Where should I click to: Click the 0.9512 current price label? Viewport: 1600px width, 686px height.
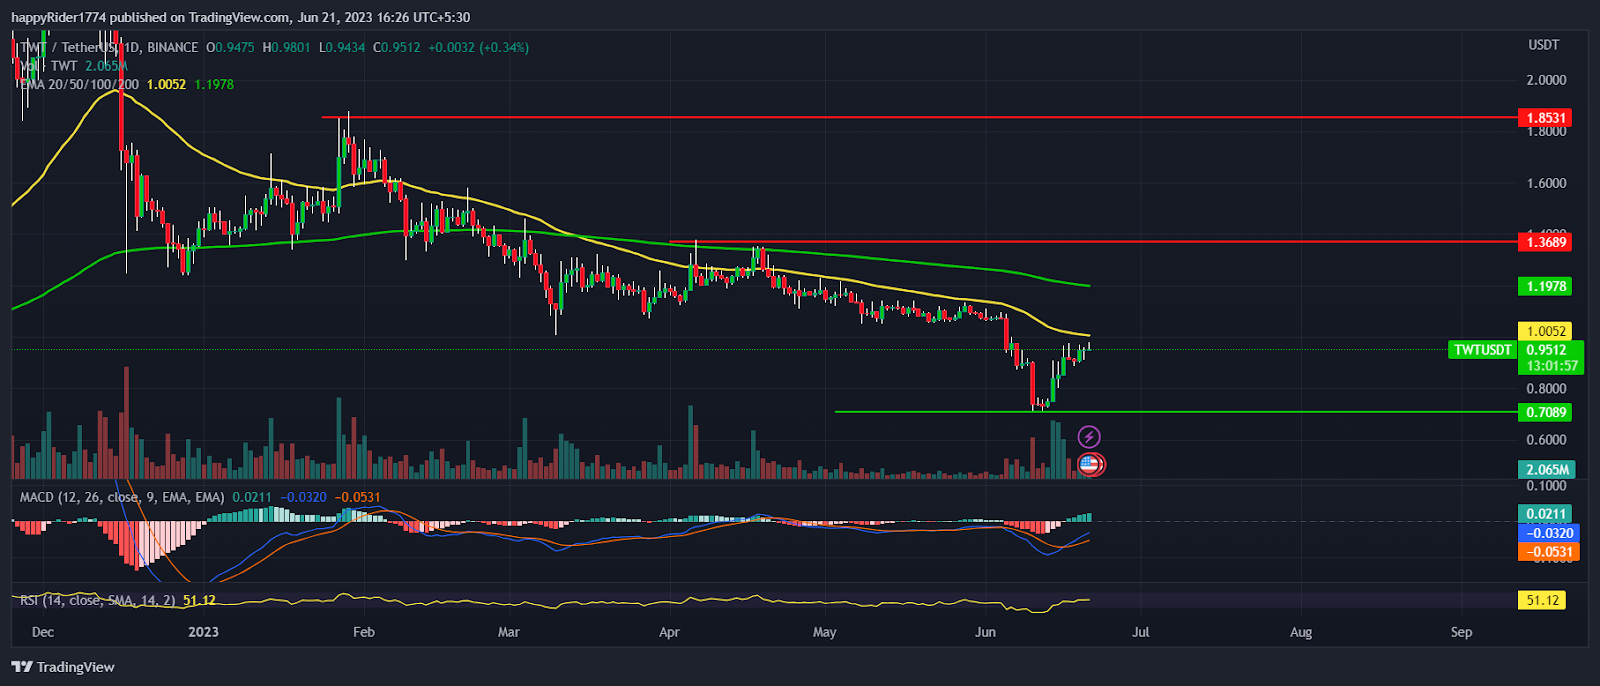pos(1546,350)
